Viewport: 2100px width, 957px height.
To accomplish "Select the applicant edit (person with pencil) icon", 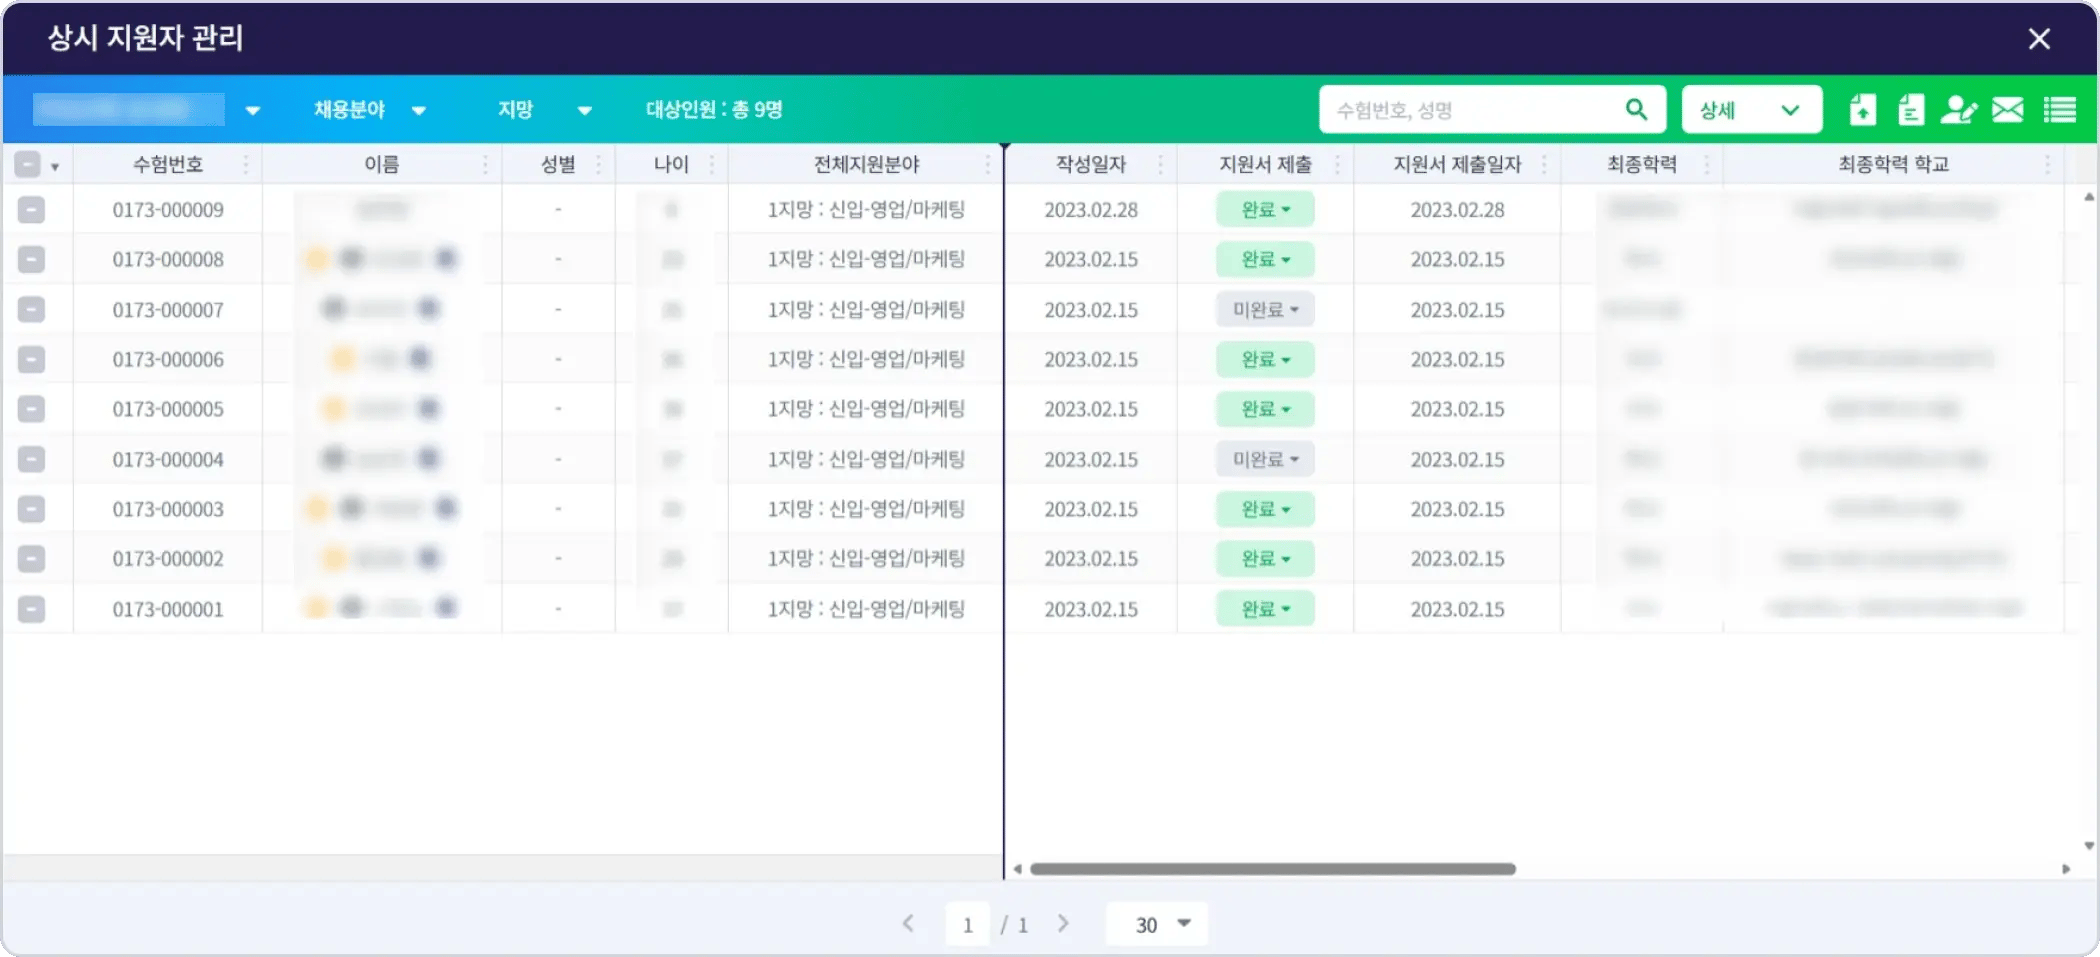I will [1960, 109].
